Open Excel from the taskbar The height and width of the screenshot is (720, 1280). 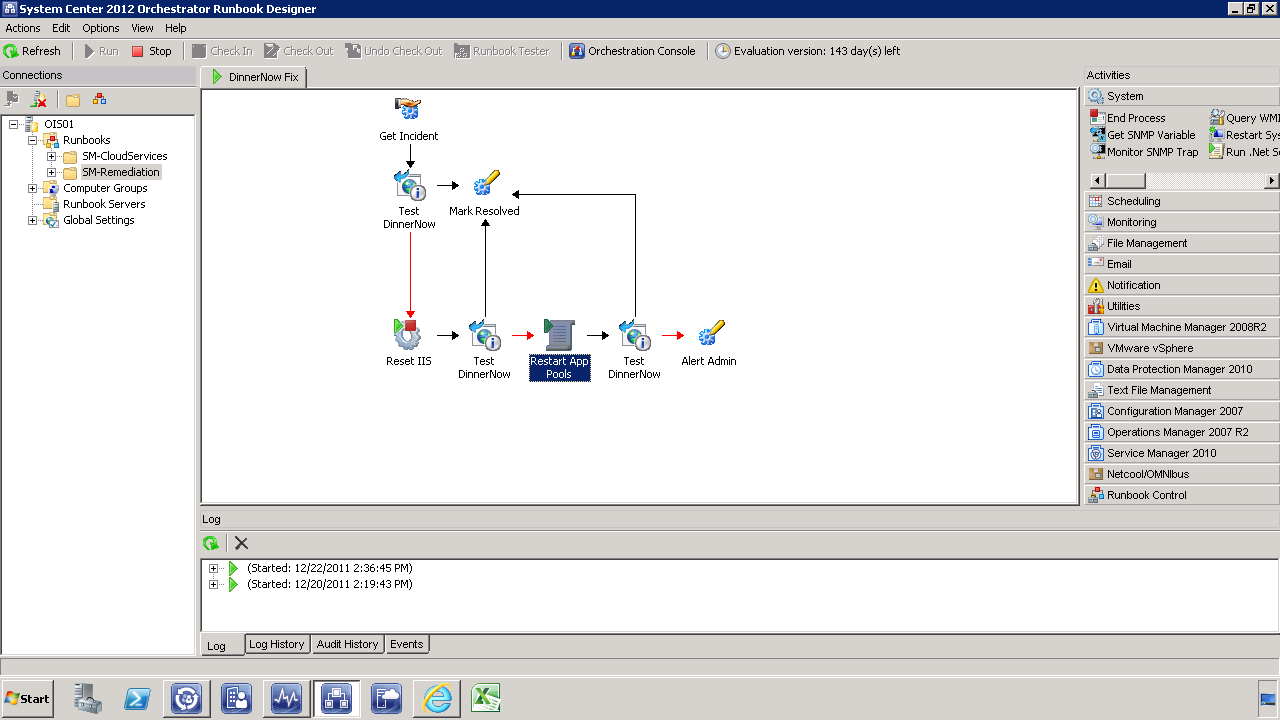(486, 698)
